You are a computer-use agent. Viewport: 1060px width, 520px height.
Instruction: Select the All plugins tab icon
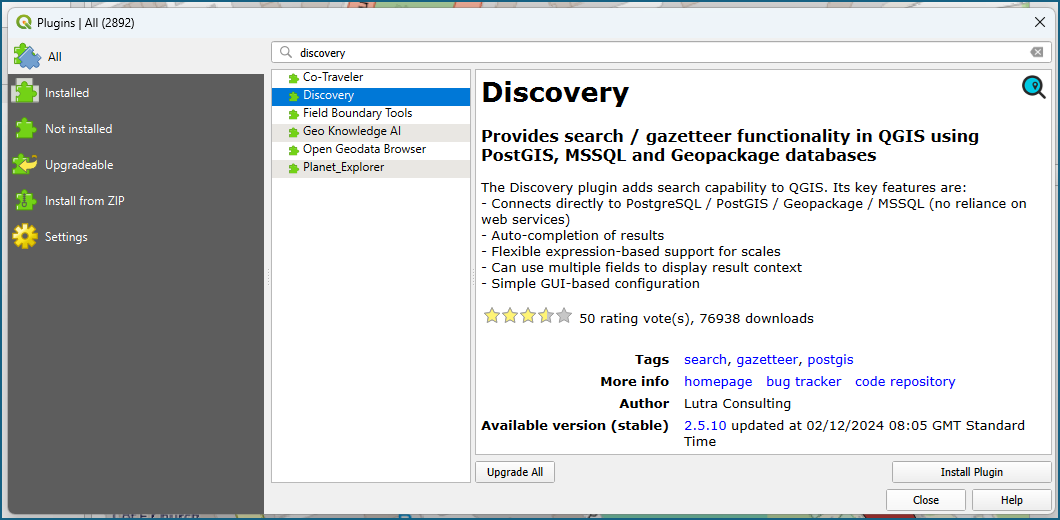(27, 57)
